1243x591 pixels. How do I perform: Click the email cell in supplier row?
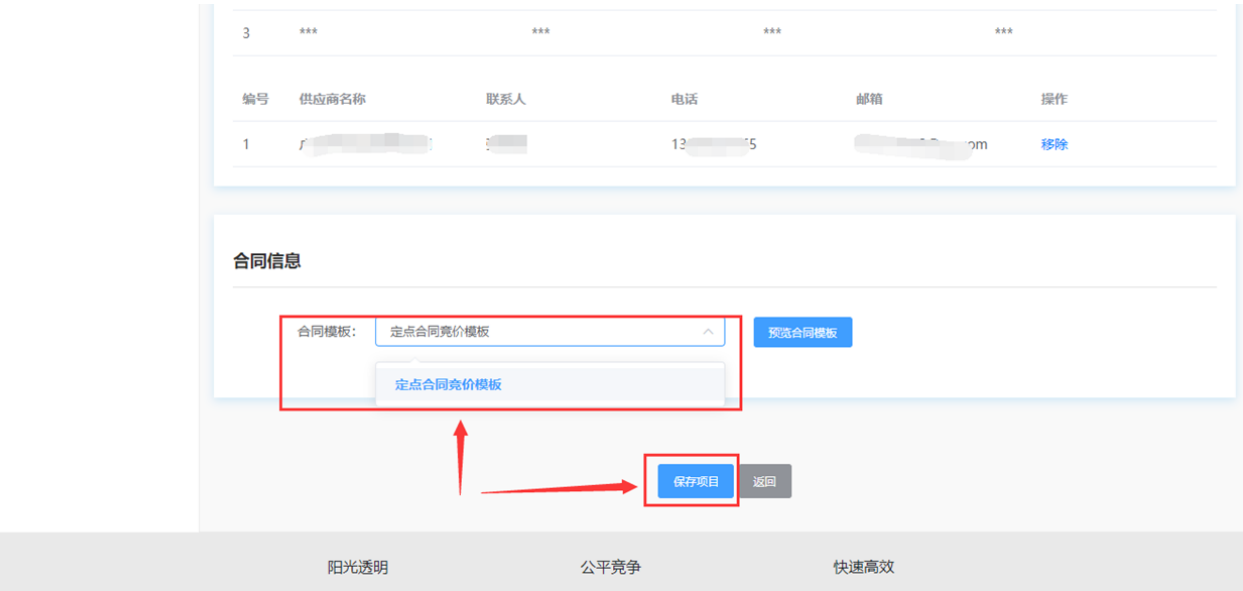(920, 144)
